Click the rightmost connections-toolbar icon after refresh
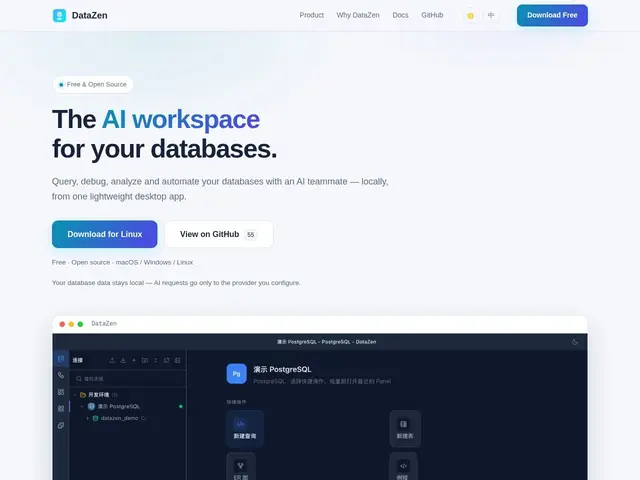Image resolution: width=640 pixels, height=480 pixels. (x=178, y=360)
